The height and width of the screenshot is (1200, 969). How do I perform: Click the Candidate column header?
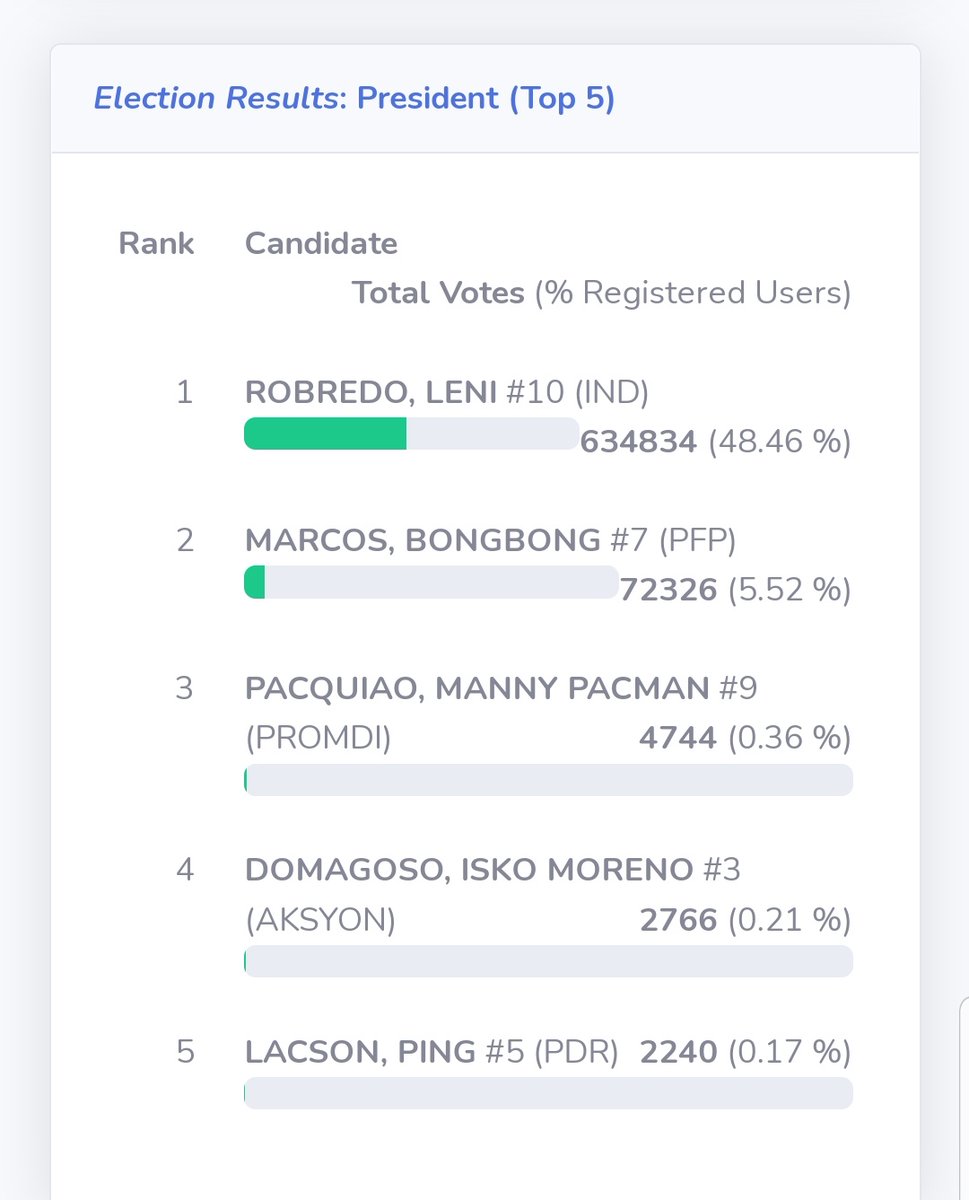[321, 243]
